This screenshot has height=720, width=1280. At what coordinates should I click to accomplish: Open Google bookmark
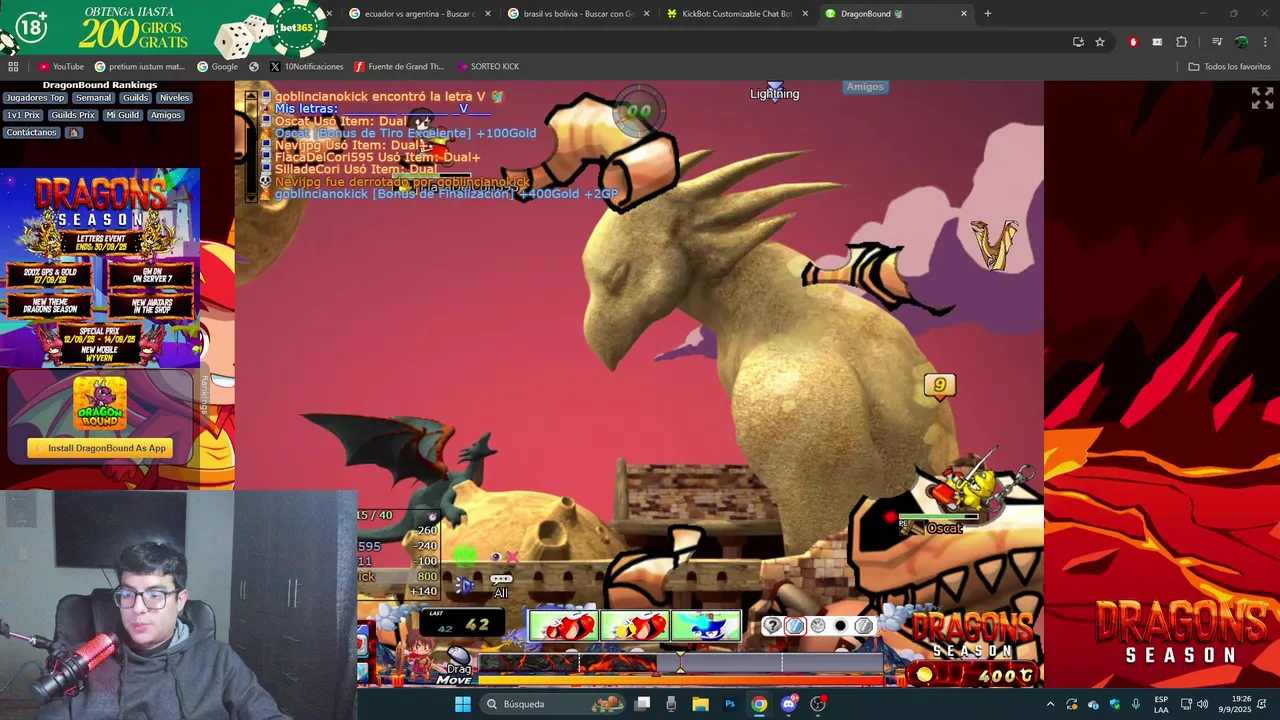click(x=217, y=66)
